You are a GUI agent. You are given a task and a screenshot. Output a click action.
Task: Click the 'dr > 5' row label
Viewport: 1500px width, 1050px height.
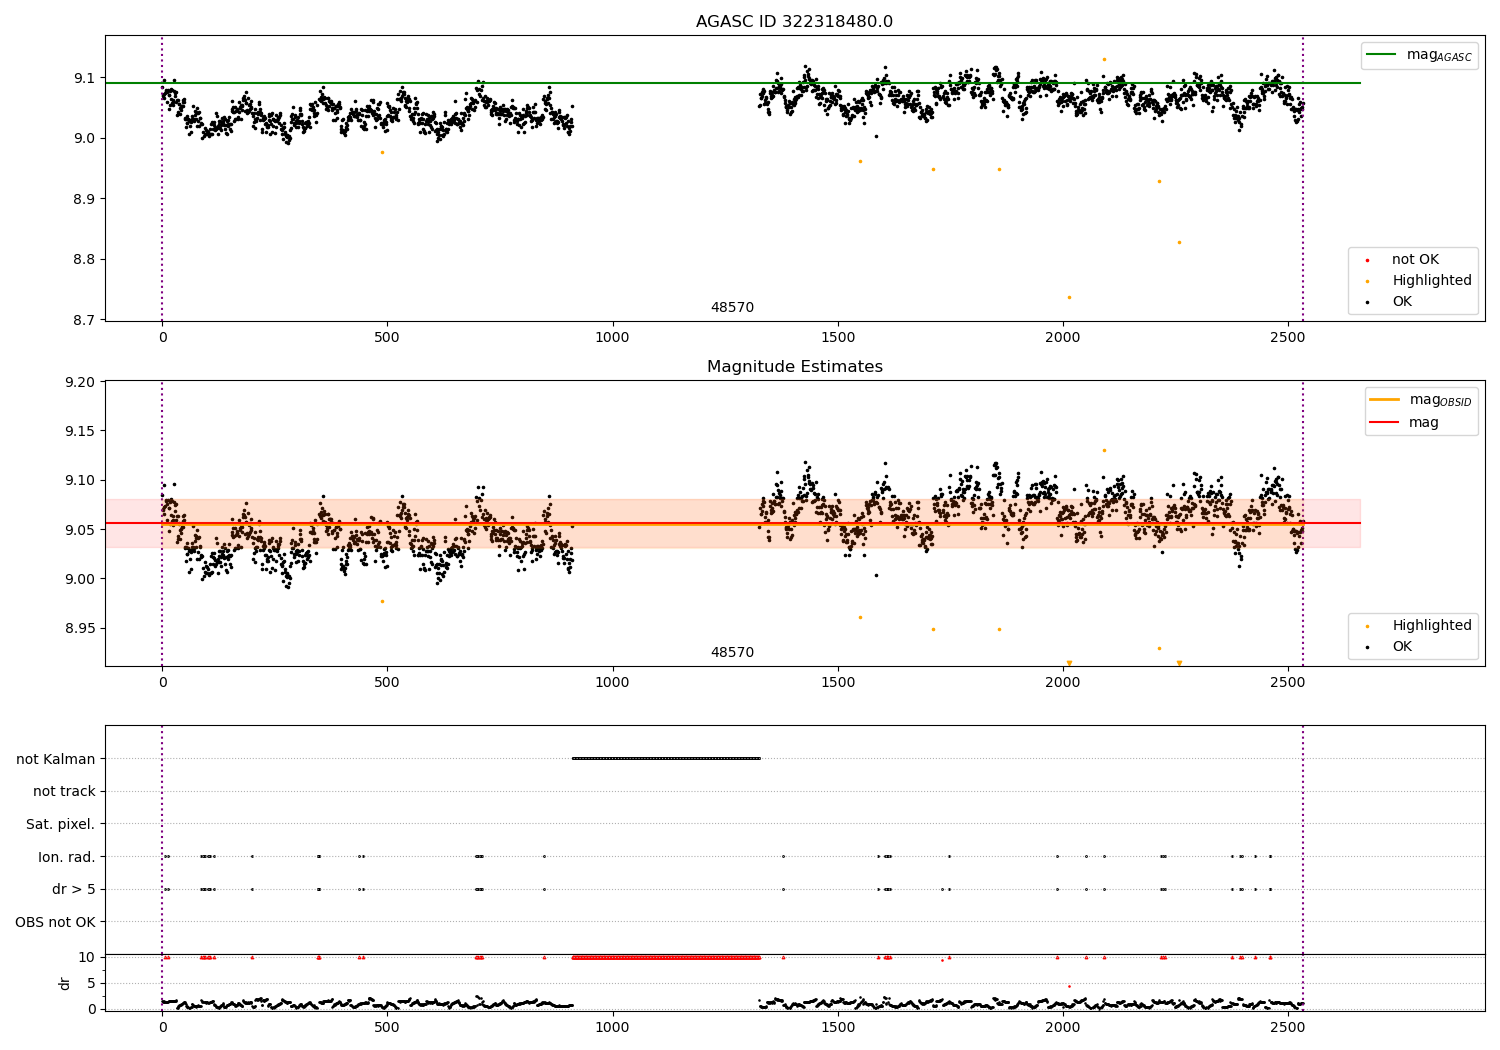pyautogui.click(x=74, y=889)
